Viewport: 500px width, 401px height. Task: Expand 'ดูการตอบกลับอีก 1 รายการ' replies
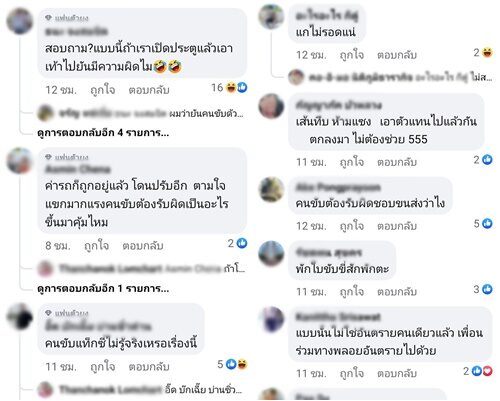coord(103,288)
